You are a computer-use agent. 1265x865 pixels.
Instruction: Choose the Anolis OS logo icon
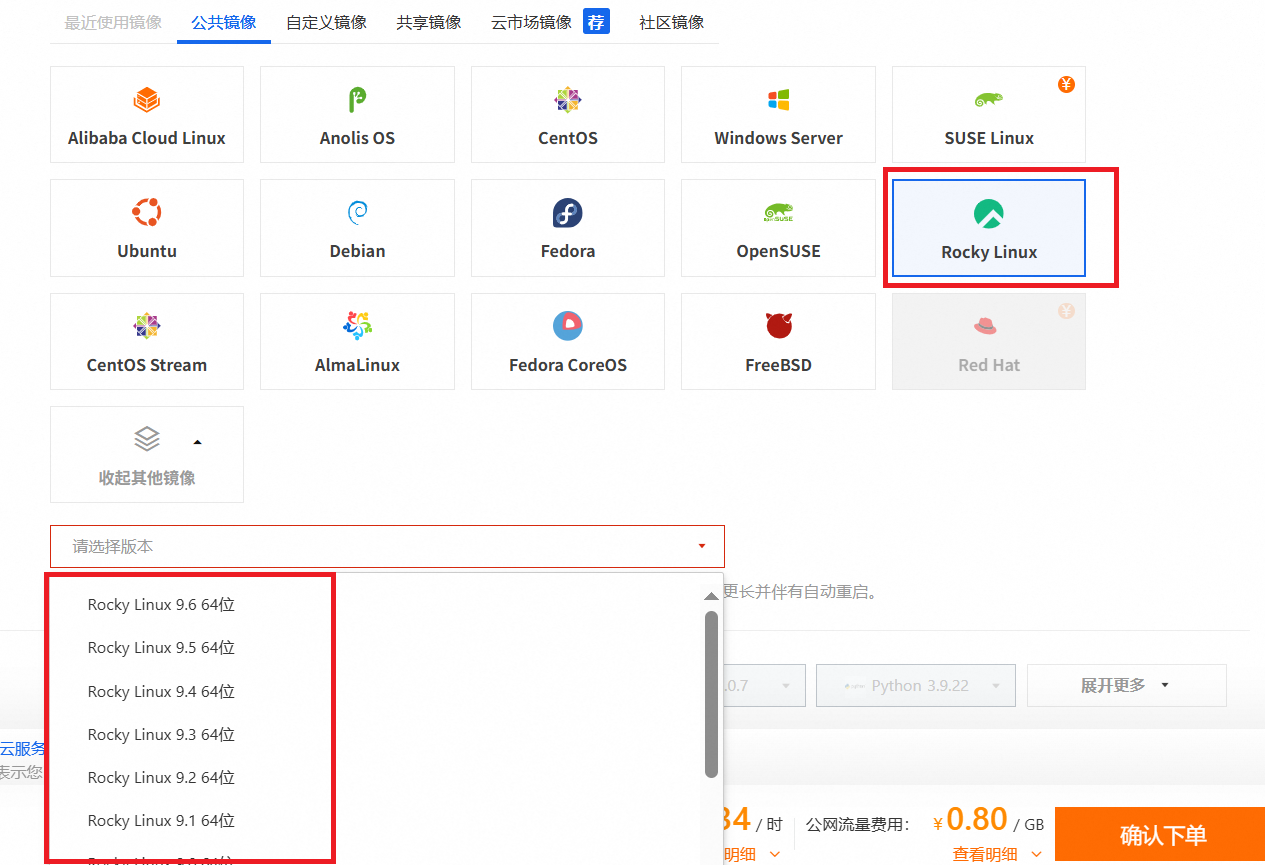tap(357, 99)
